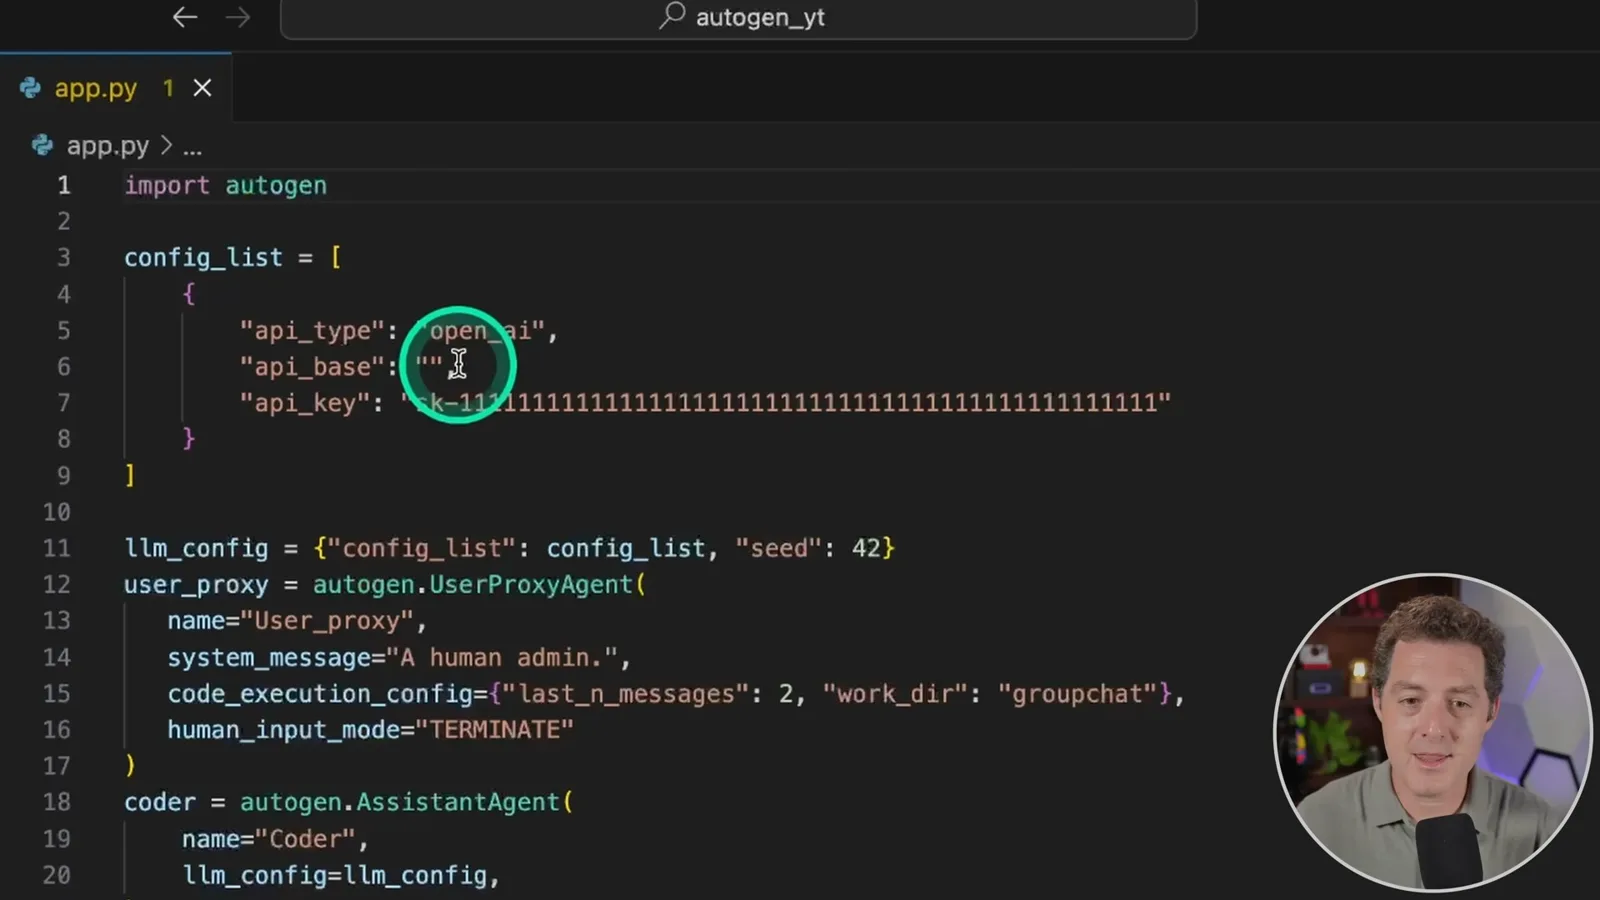Click app.py in the breadcrumb
The height and width of the screenshot is (900, 1600).
tap(108, 146)
